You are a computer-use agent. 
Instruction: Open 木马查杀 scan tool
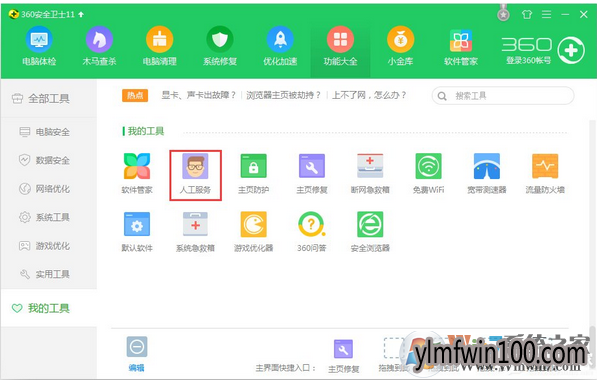(x=99, y=46)
